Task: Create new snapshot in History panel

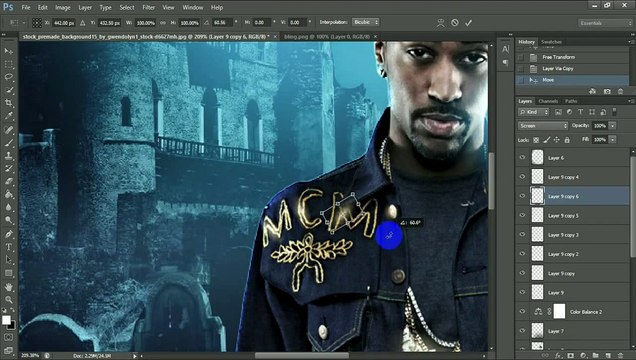Action: click(x=607, y=92)
